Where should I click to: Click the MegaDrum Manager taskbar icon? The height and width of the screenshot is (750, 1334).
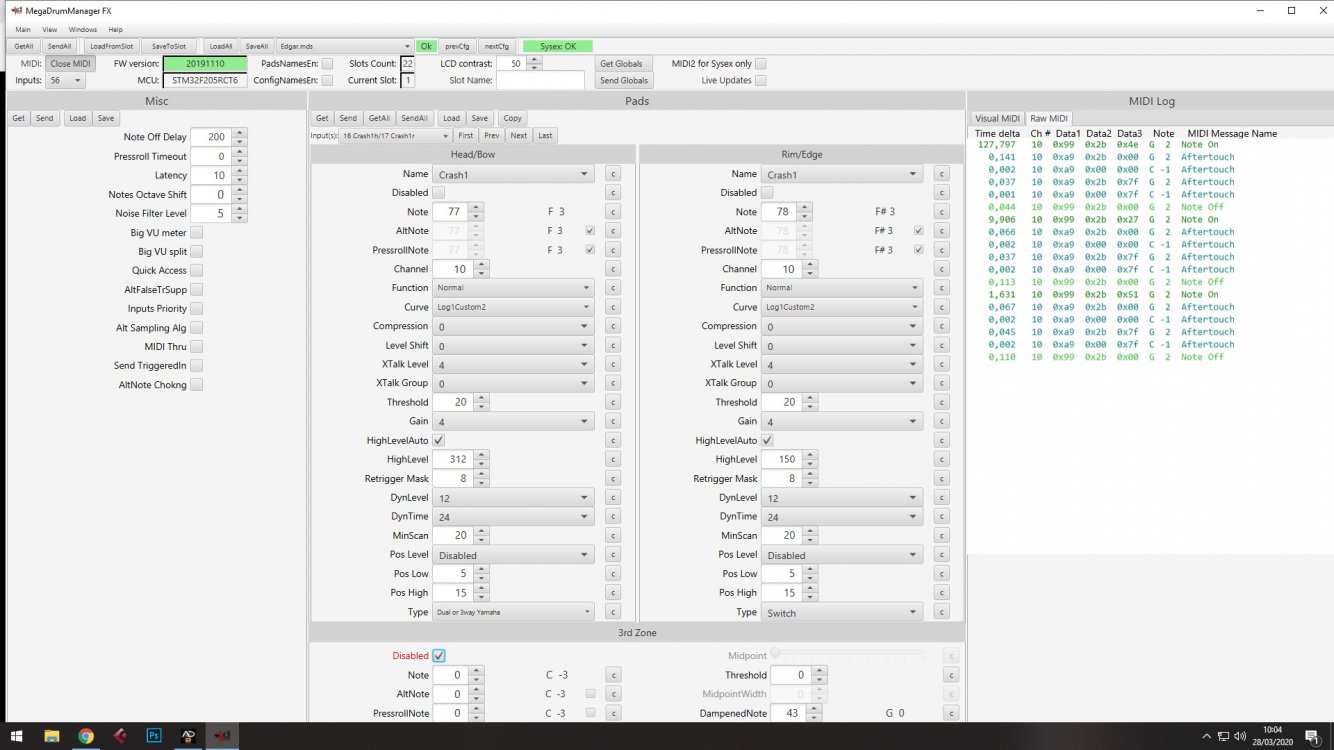tap(222, 735)
